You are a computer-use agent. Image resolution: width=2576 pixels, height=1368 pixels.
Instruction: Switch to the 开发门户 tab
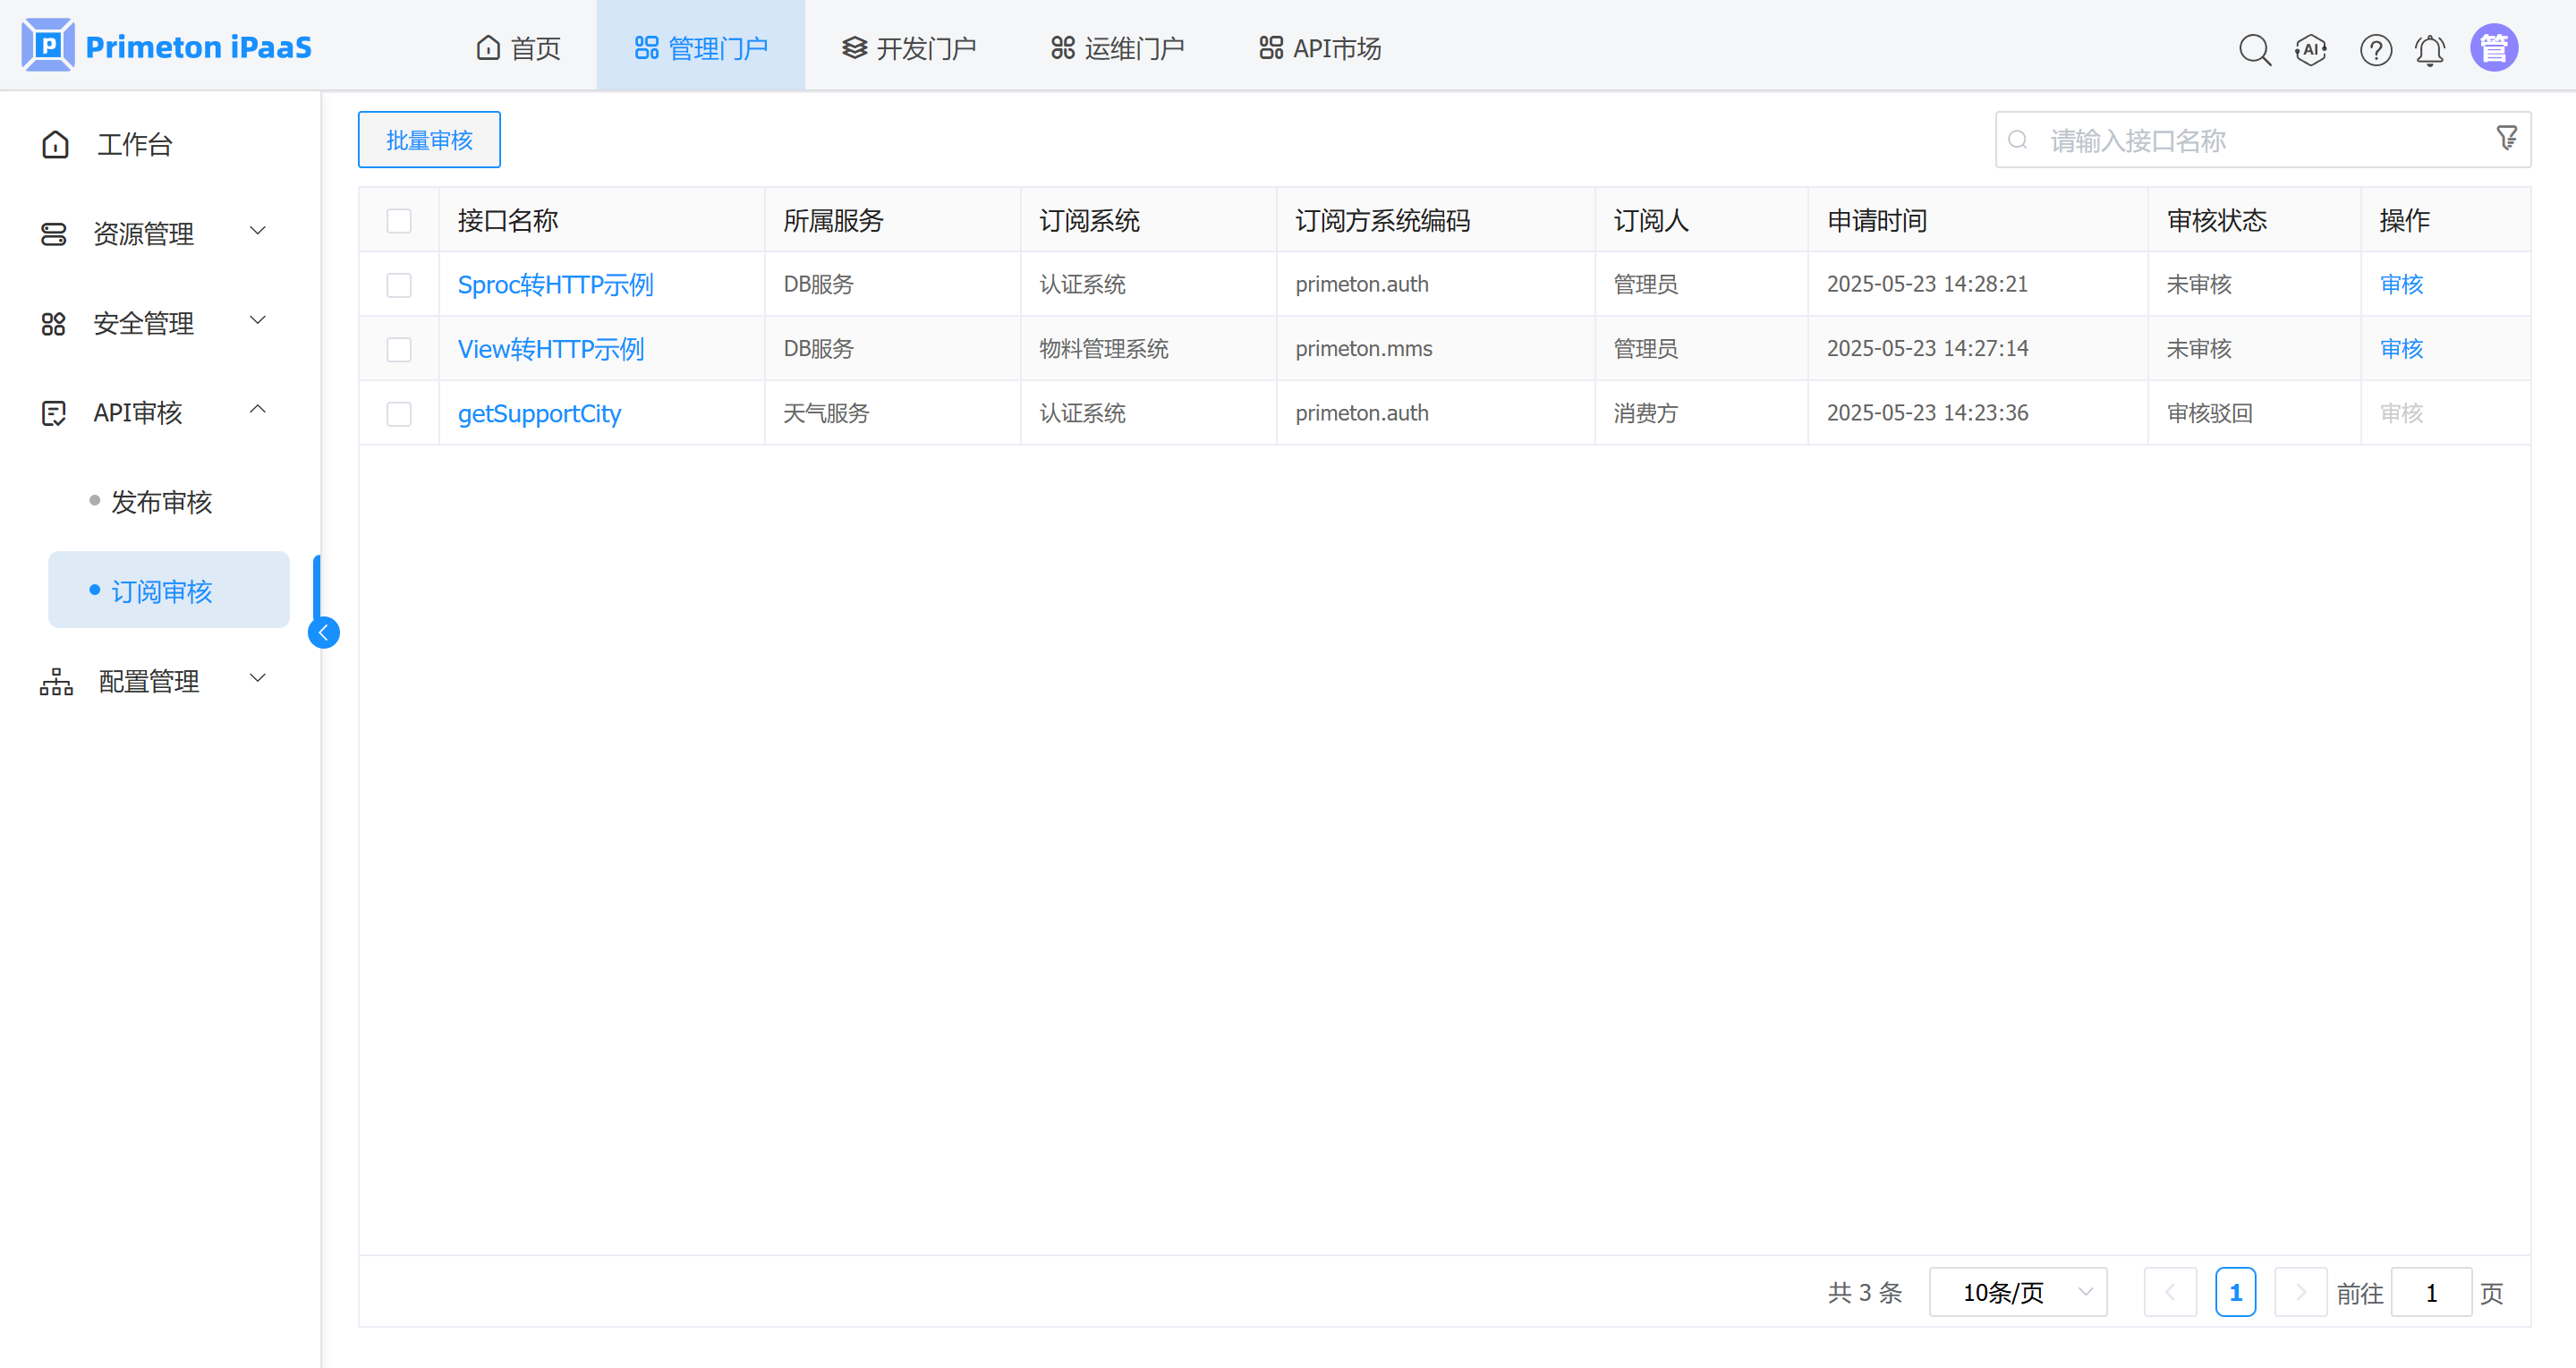coord(908,48)
